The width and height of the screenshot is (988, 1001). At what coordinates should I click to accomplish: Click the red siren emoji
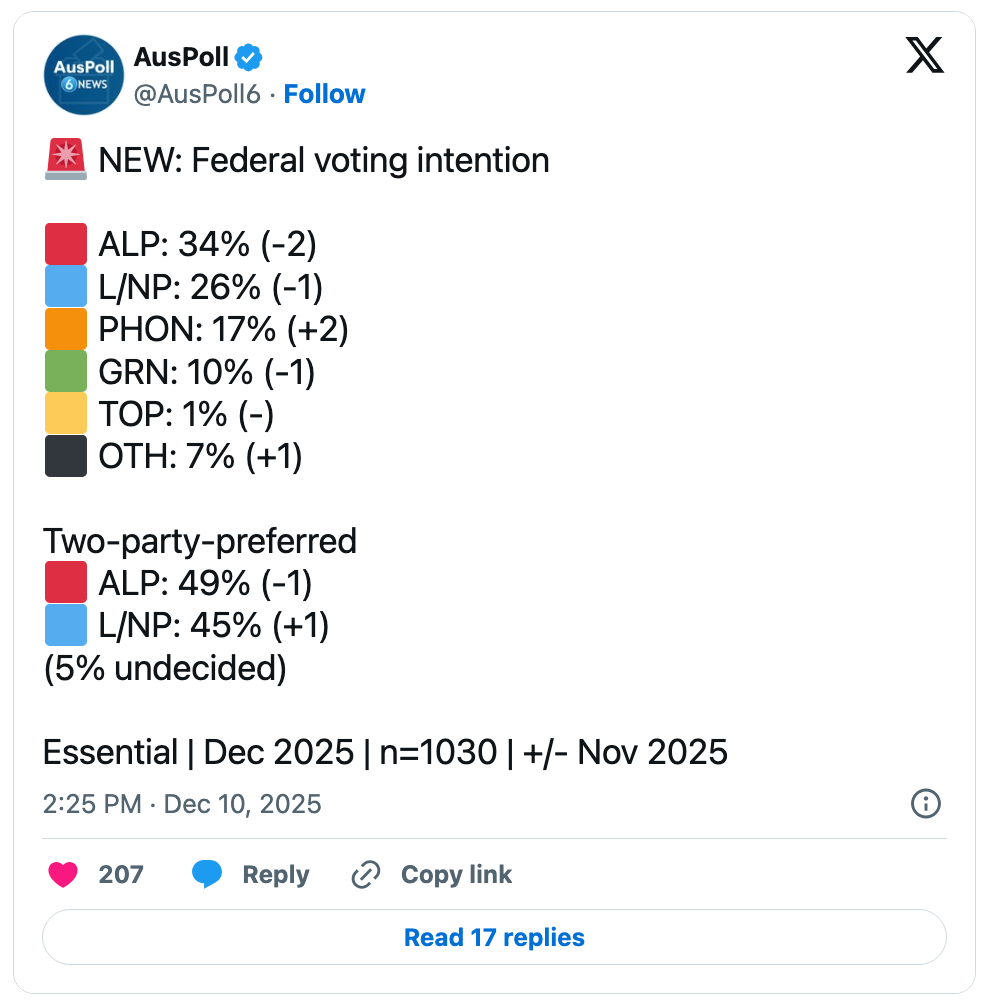pos(66,160)
